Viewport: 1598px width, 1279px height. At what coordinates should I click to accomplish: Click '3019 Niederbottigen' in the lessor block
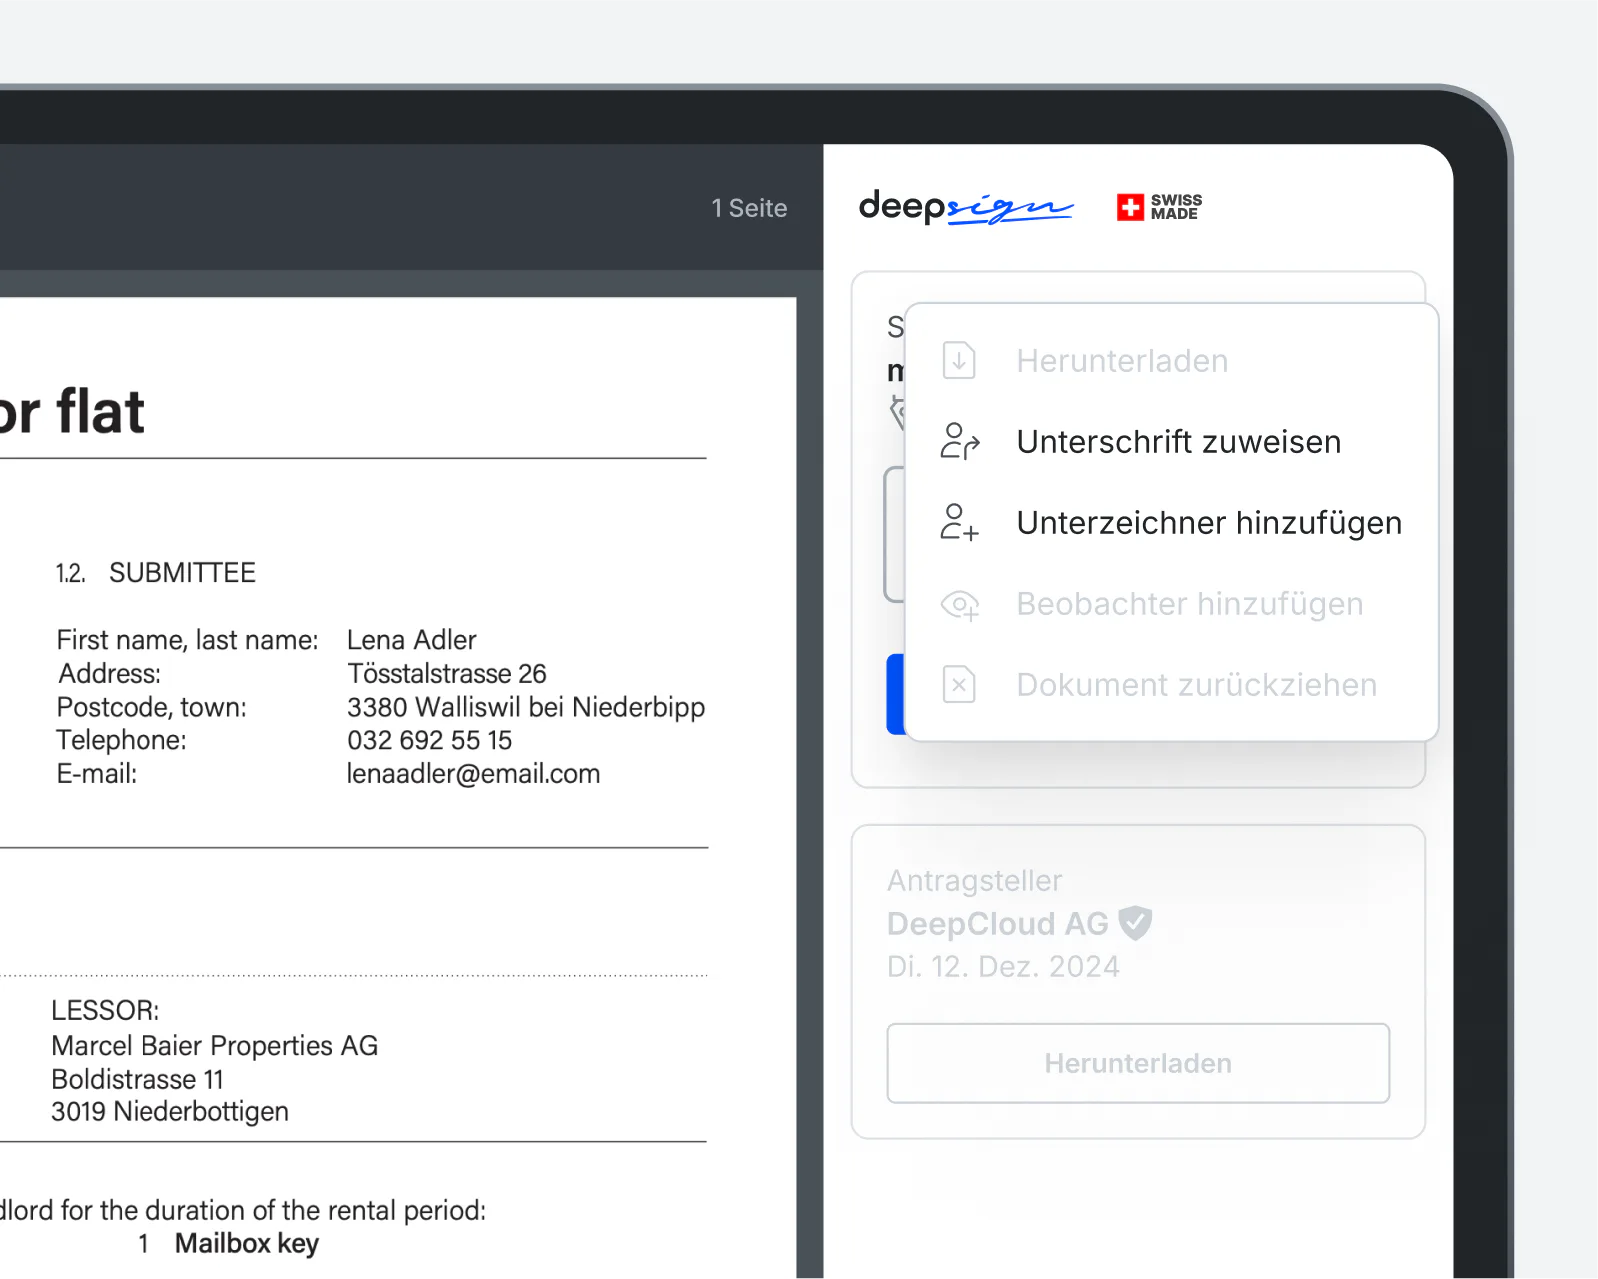click(x=170, y=1112)
